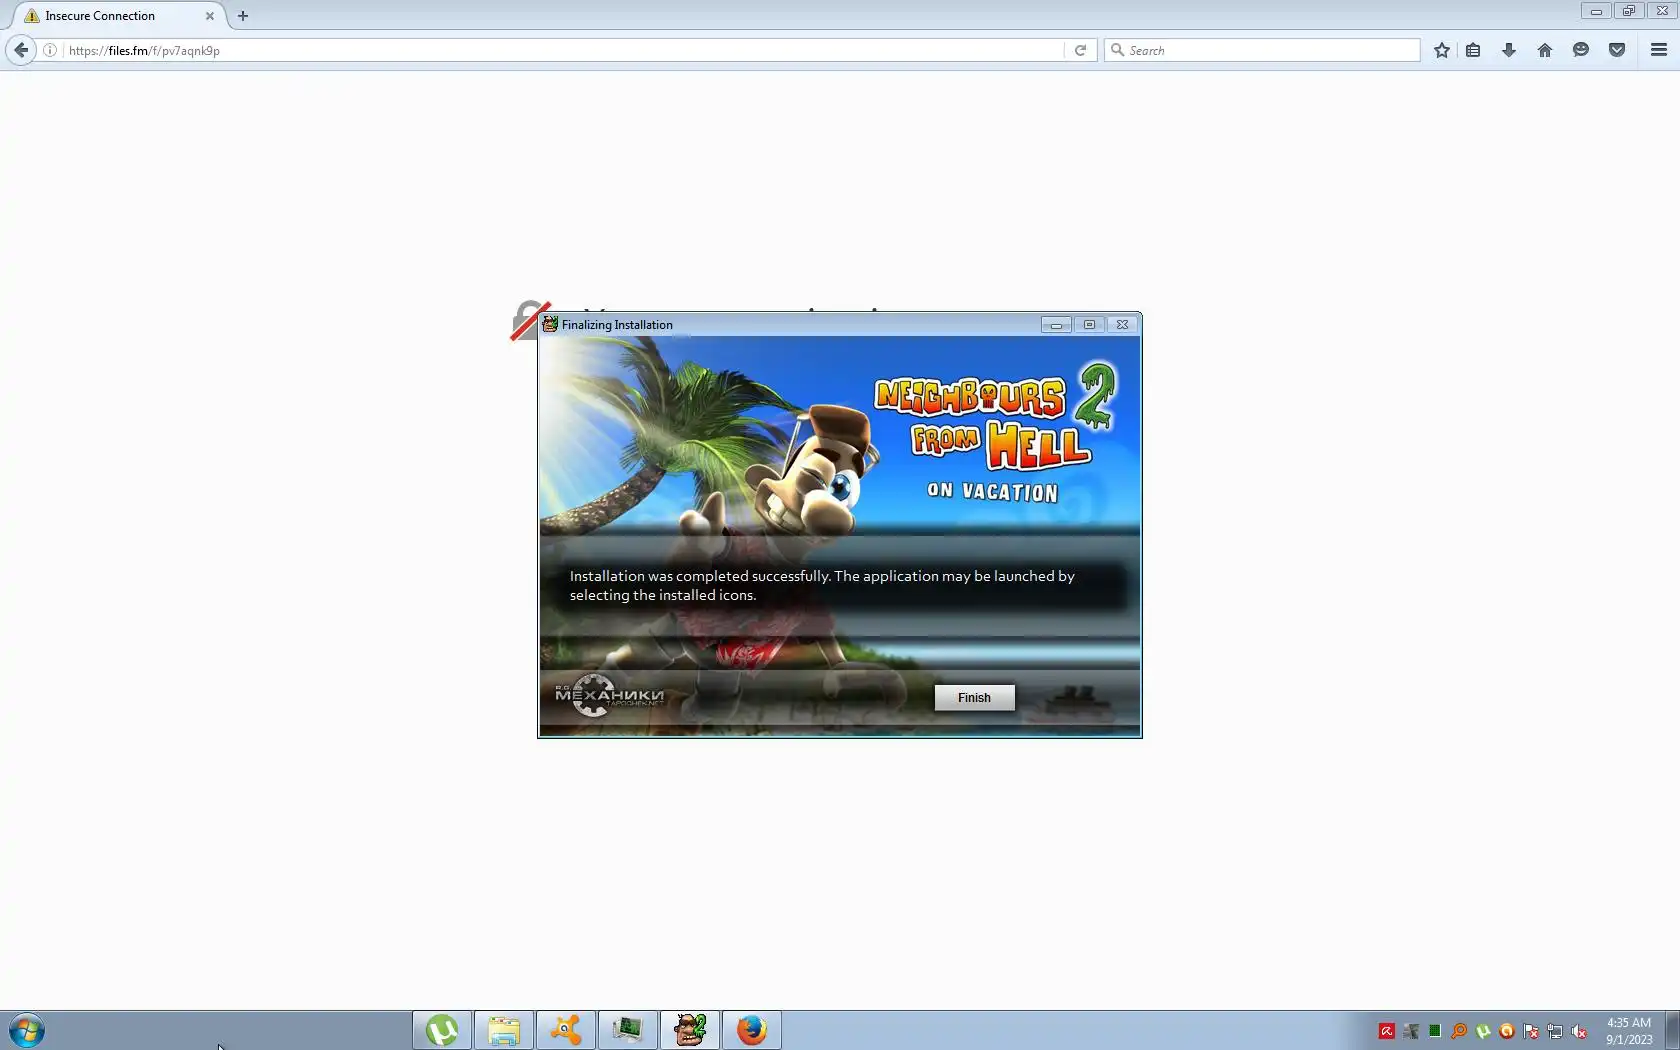The height and width of the screenshot is (1050, 1680).
Task: Open the Firefox hamburger menu
Action: [x=1659, y=50]
